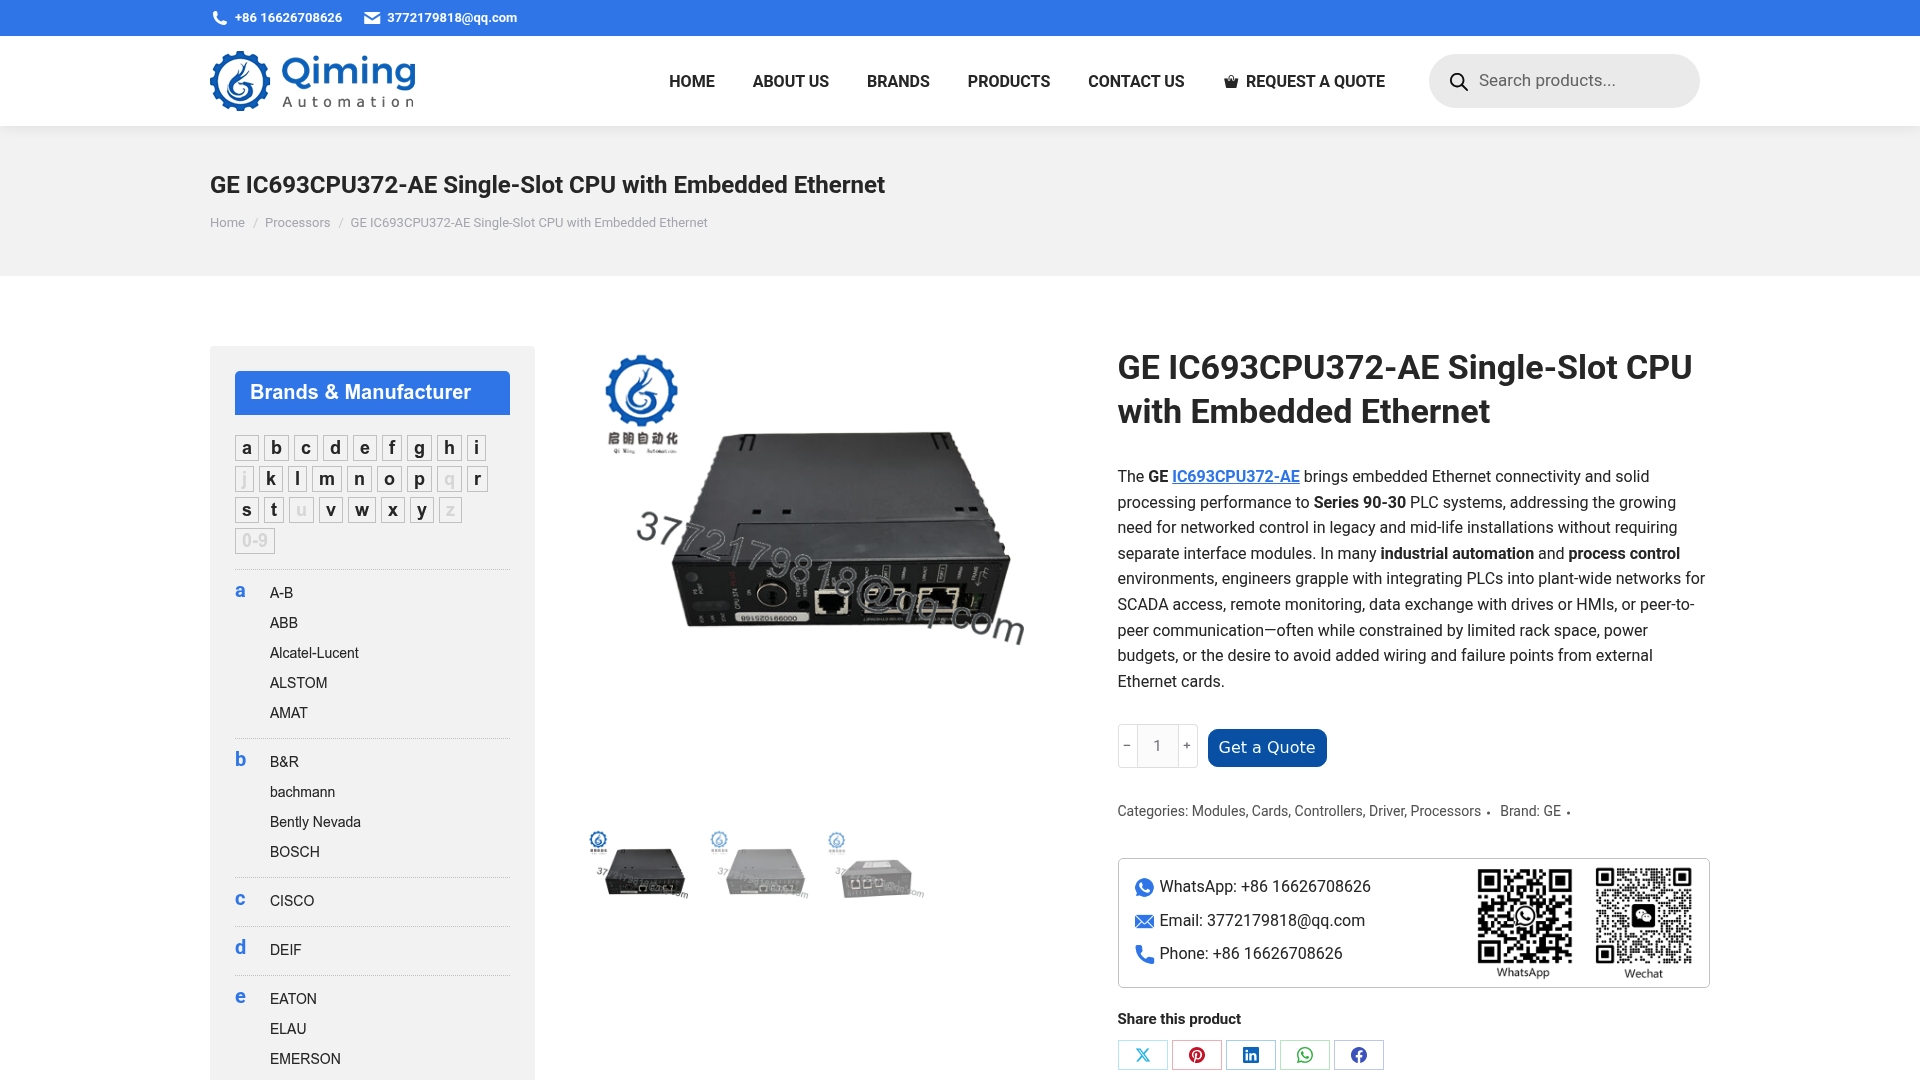Filter brands by letter g
Screen dimensions: 1920x1080
[x=420, y=448]
